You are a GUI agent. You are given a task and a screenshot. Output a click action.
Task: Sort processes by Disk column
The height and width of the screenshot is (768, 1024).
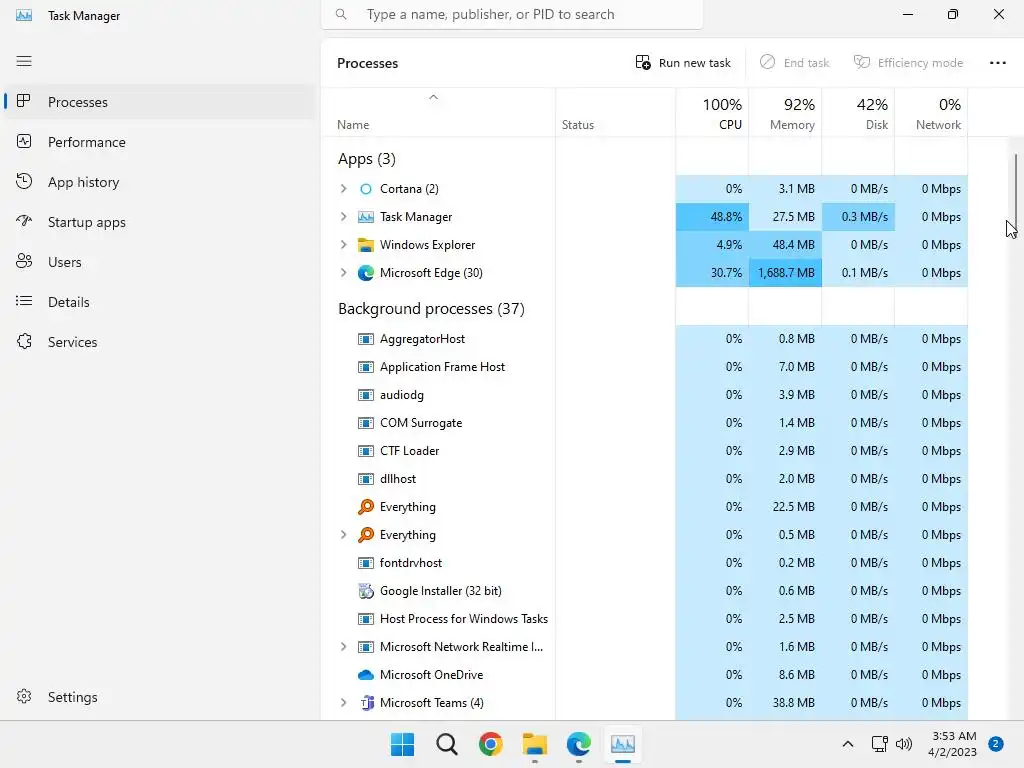[x=858, y=113]
